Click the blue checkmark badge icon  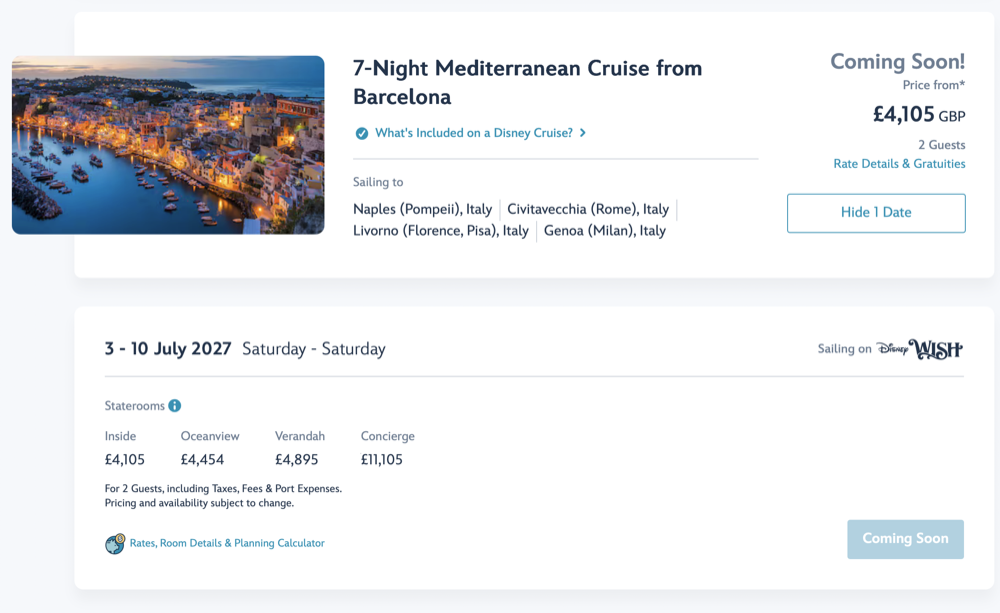click(362, 133)
